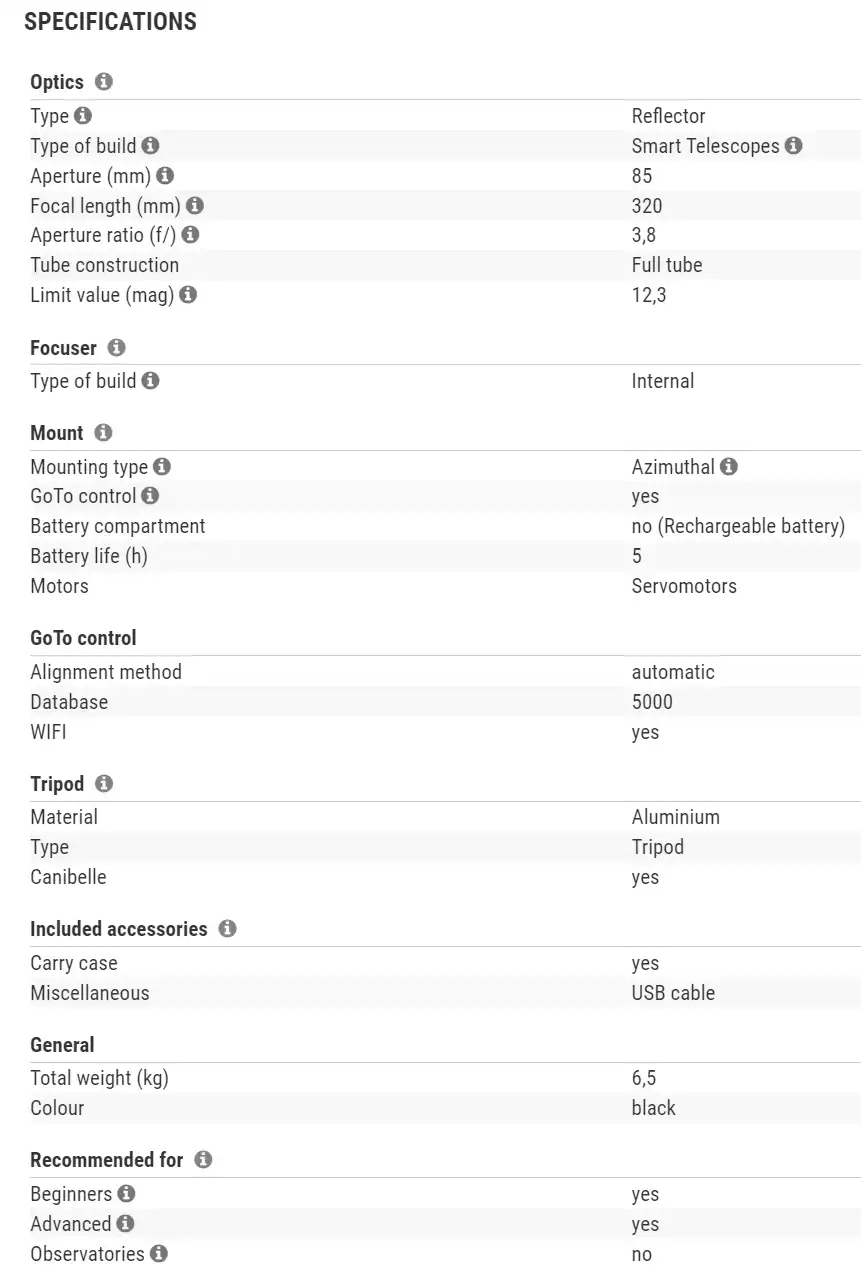The image size is (861, 1276).
Task: Show info for GoTo control row
Action: (151, 496)
